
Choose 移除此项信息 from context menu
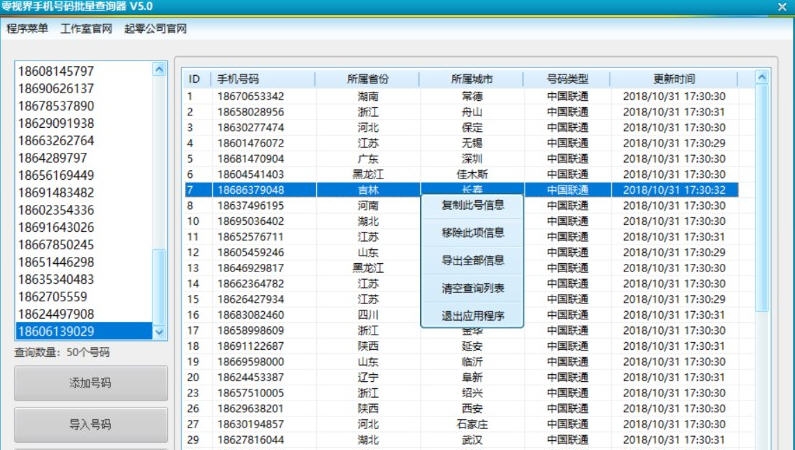473,233
